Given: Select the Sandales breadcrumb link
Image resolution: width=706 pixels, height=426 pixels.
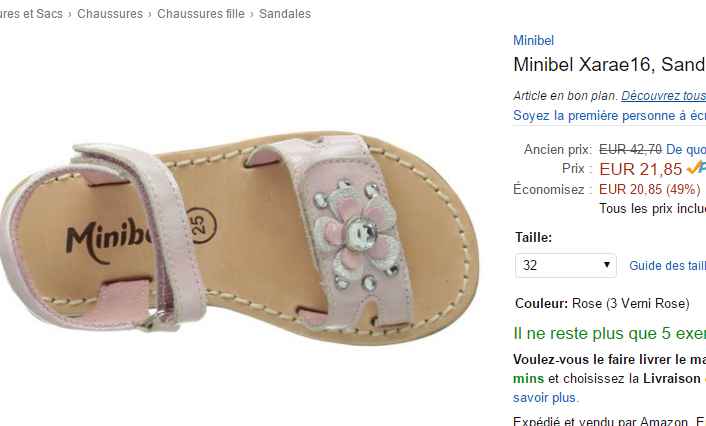Looking at the screenshot, I should pyautogui.click(x=285, y=14).
